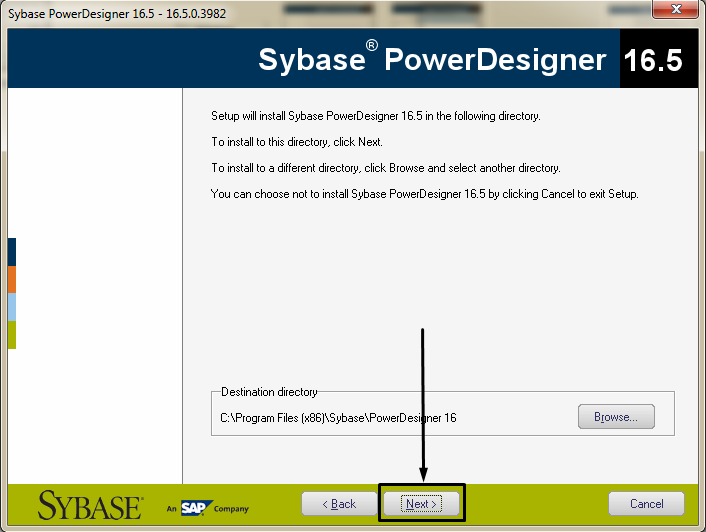The height and width of the screenshot is (532, 706).
Task: Click the SAP company logo
Action: tap(197, 508)
